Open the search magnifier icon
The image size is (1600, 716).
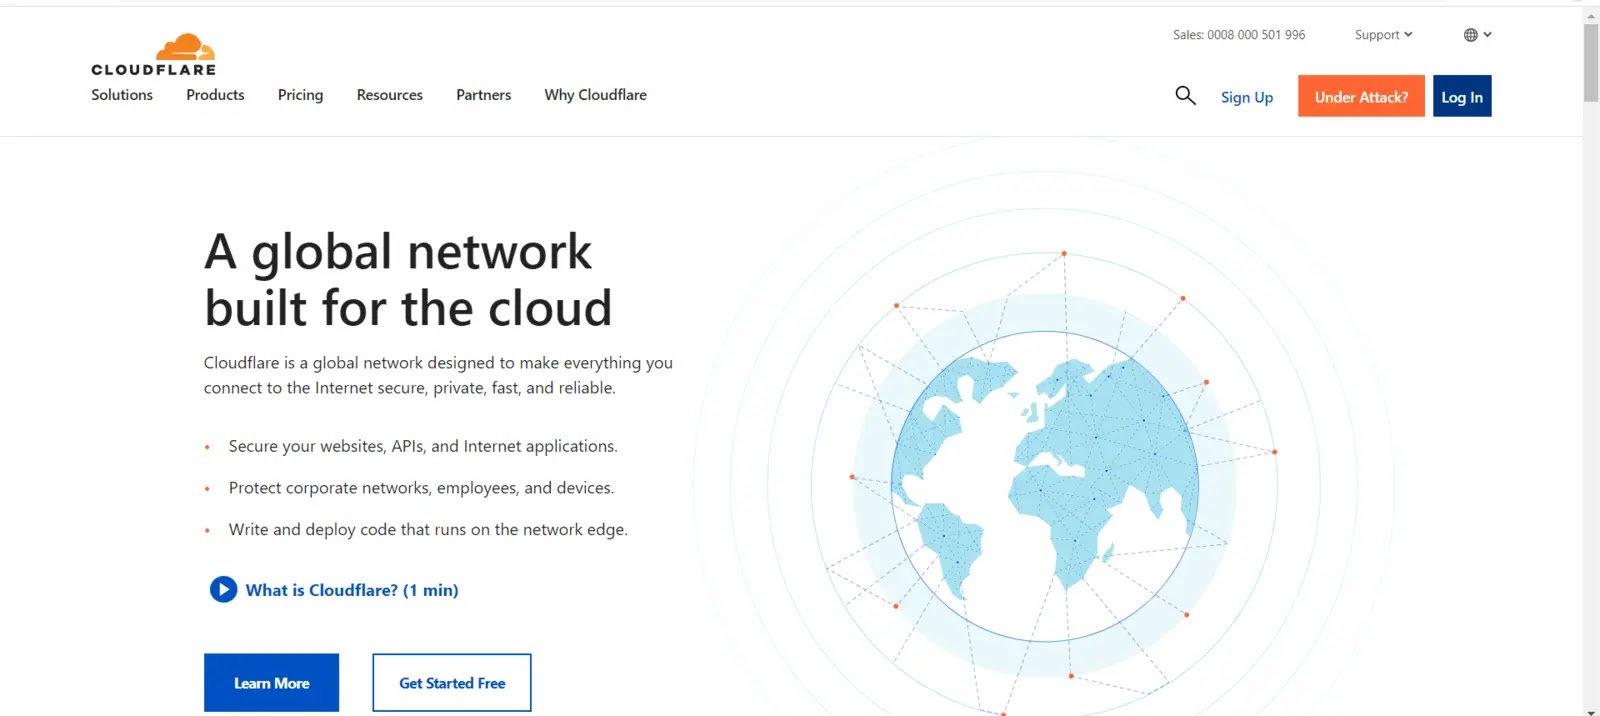(x=1185, y=96)
